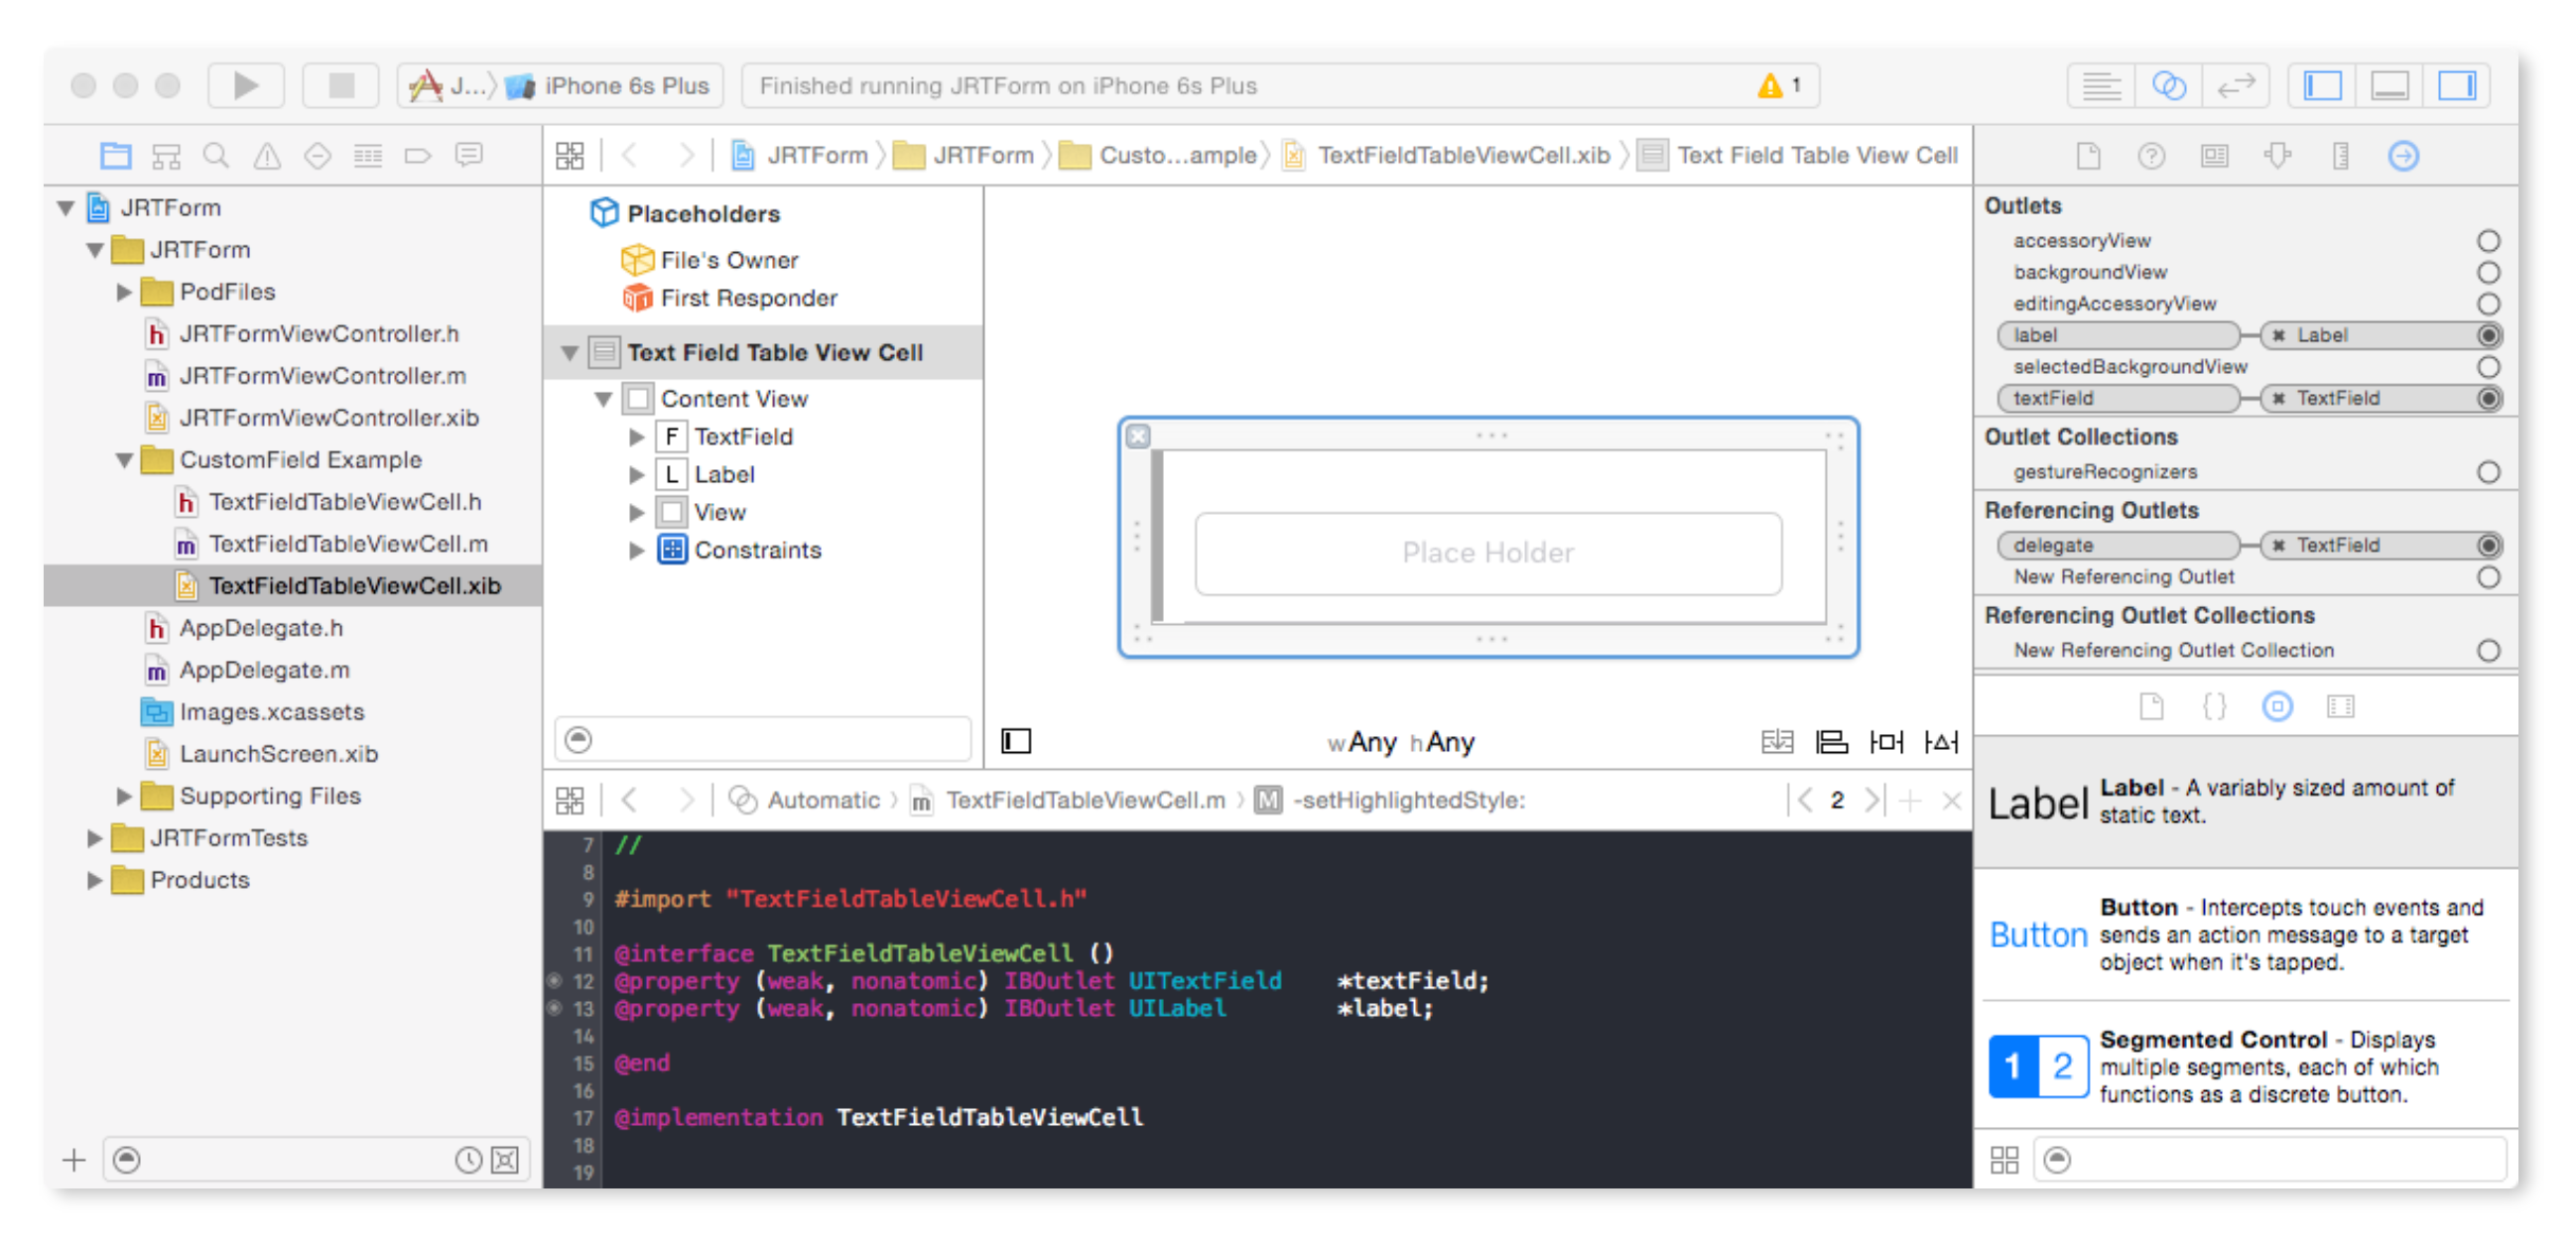
Task: Disconnect the label outlet with x button
Action: [2278, 335]
